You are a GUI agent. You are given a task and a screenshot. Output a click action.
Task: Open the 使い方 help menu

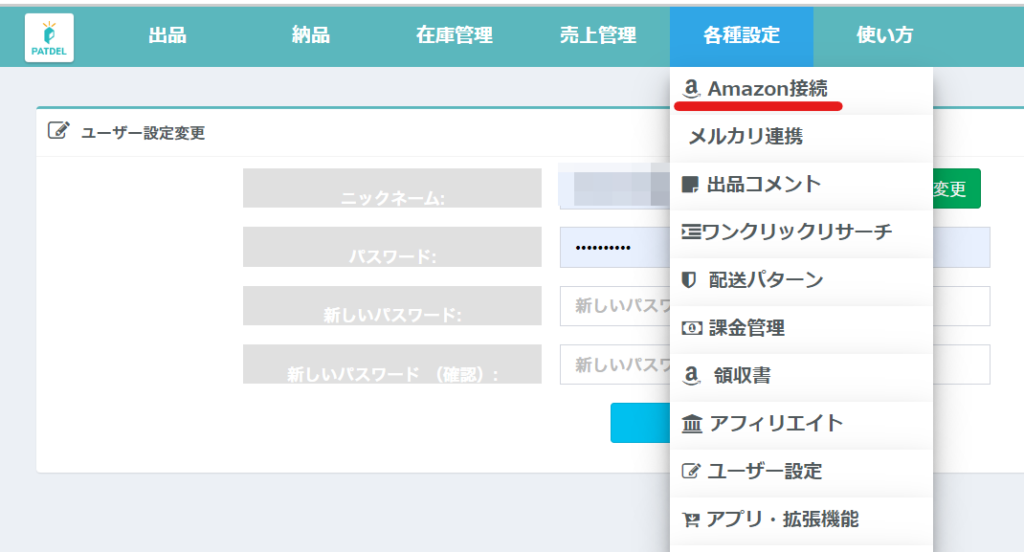point(885,36)
